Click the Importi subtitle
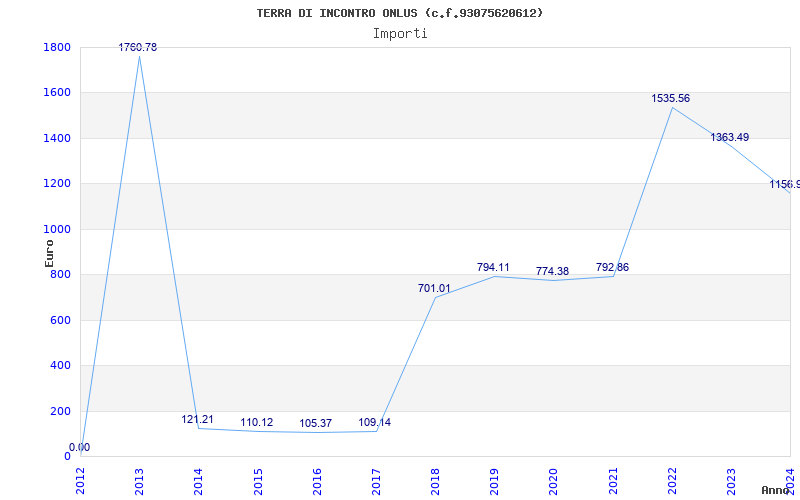Image resolution: width=800 pixels, height=500 pixels. [x=400, y=34]
